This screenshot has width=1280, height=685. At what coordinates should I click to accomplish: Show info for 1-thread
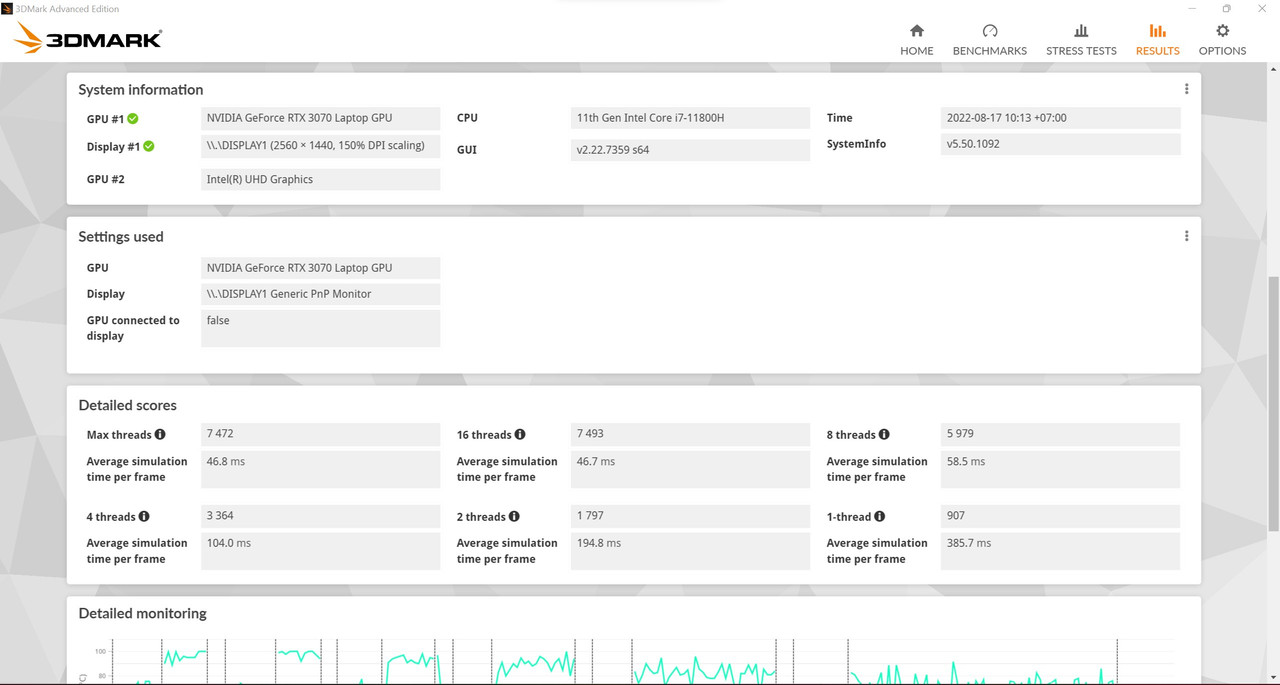click(880, 516)
